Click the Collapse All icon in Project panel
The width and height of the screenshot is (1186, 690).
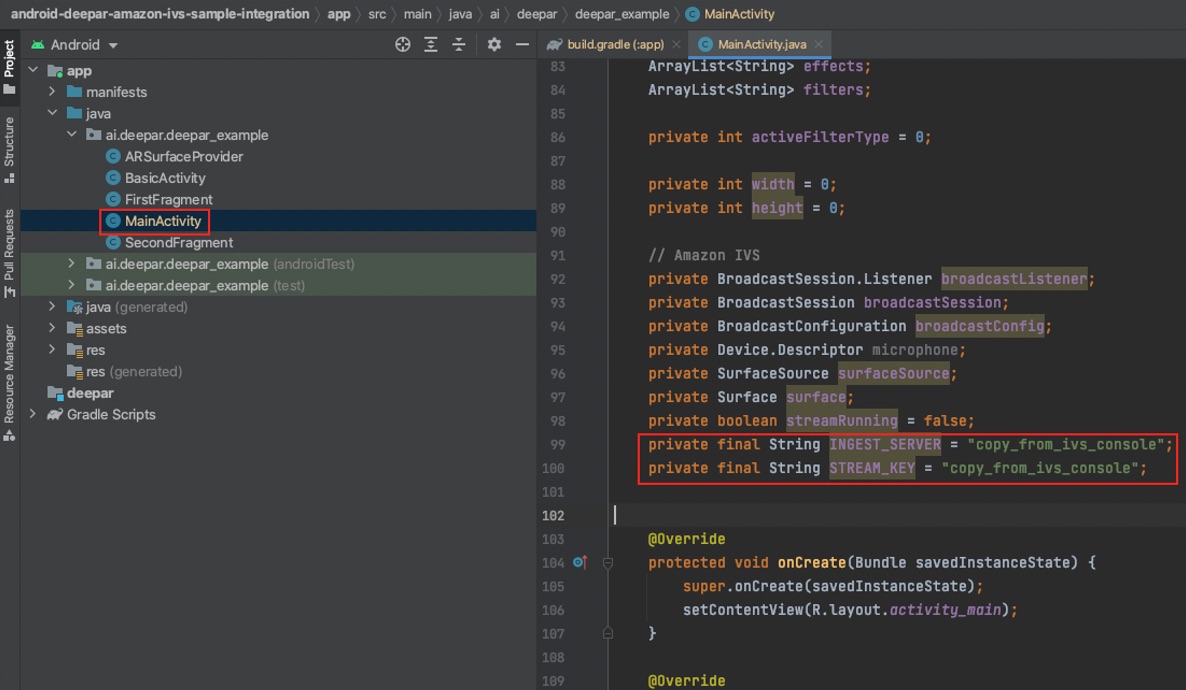point(459,45)
